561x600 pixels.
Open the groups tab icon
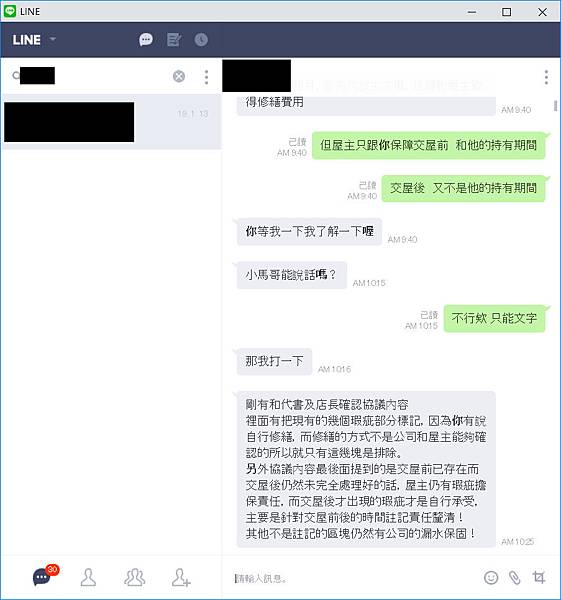pyautogui.click(x=134, y=577)
